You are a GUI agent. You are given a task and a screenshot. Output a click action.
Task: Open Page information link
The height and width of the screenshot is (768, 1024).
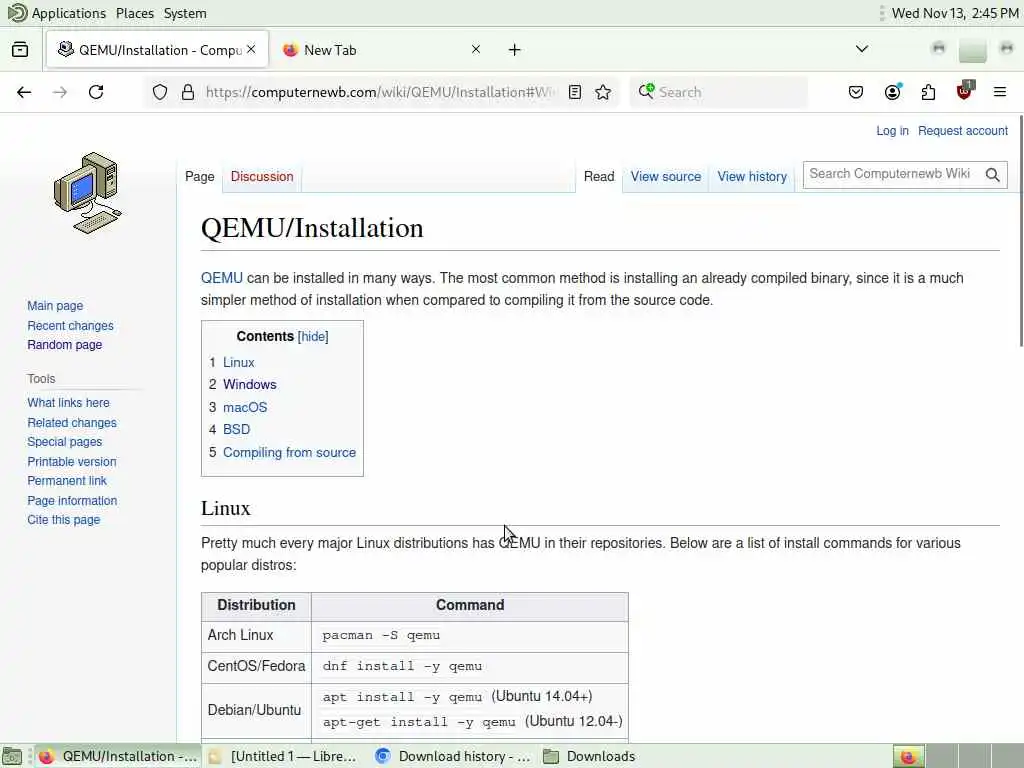coord(72,501)
